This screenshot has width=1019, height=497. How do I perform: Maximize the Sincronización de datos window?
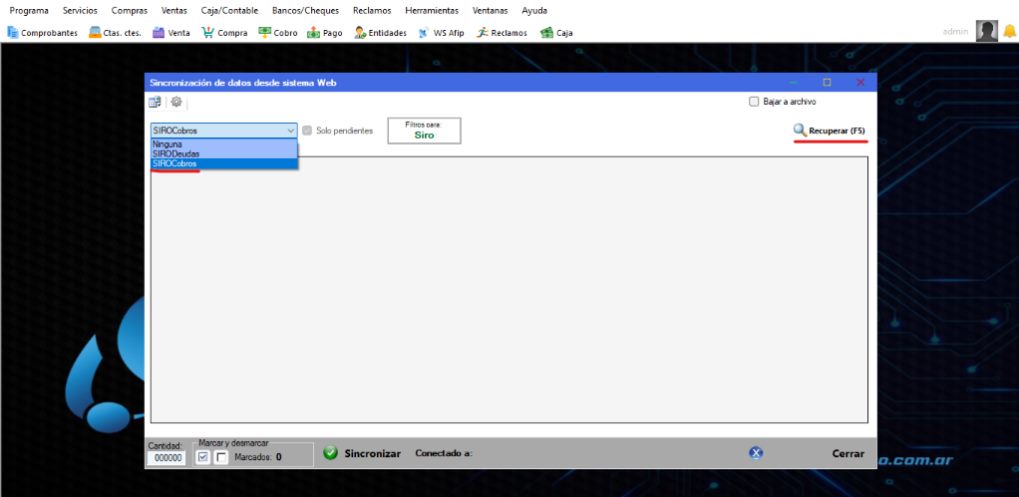(827, 83)
